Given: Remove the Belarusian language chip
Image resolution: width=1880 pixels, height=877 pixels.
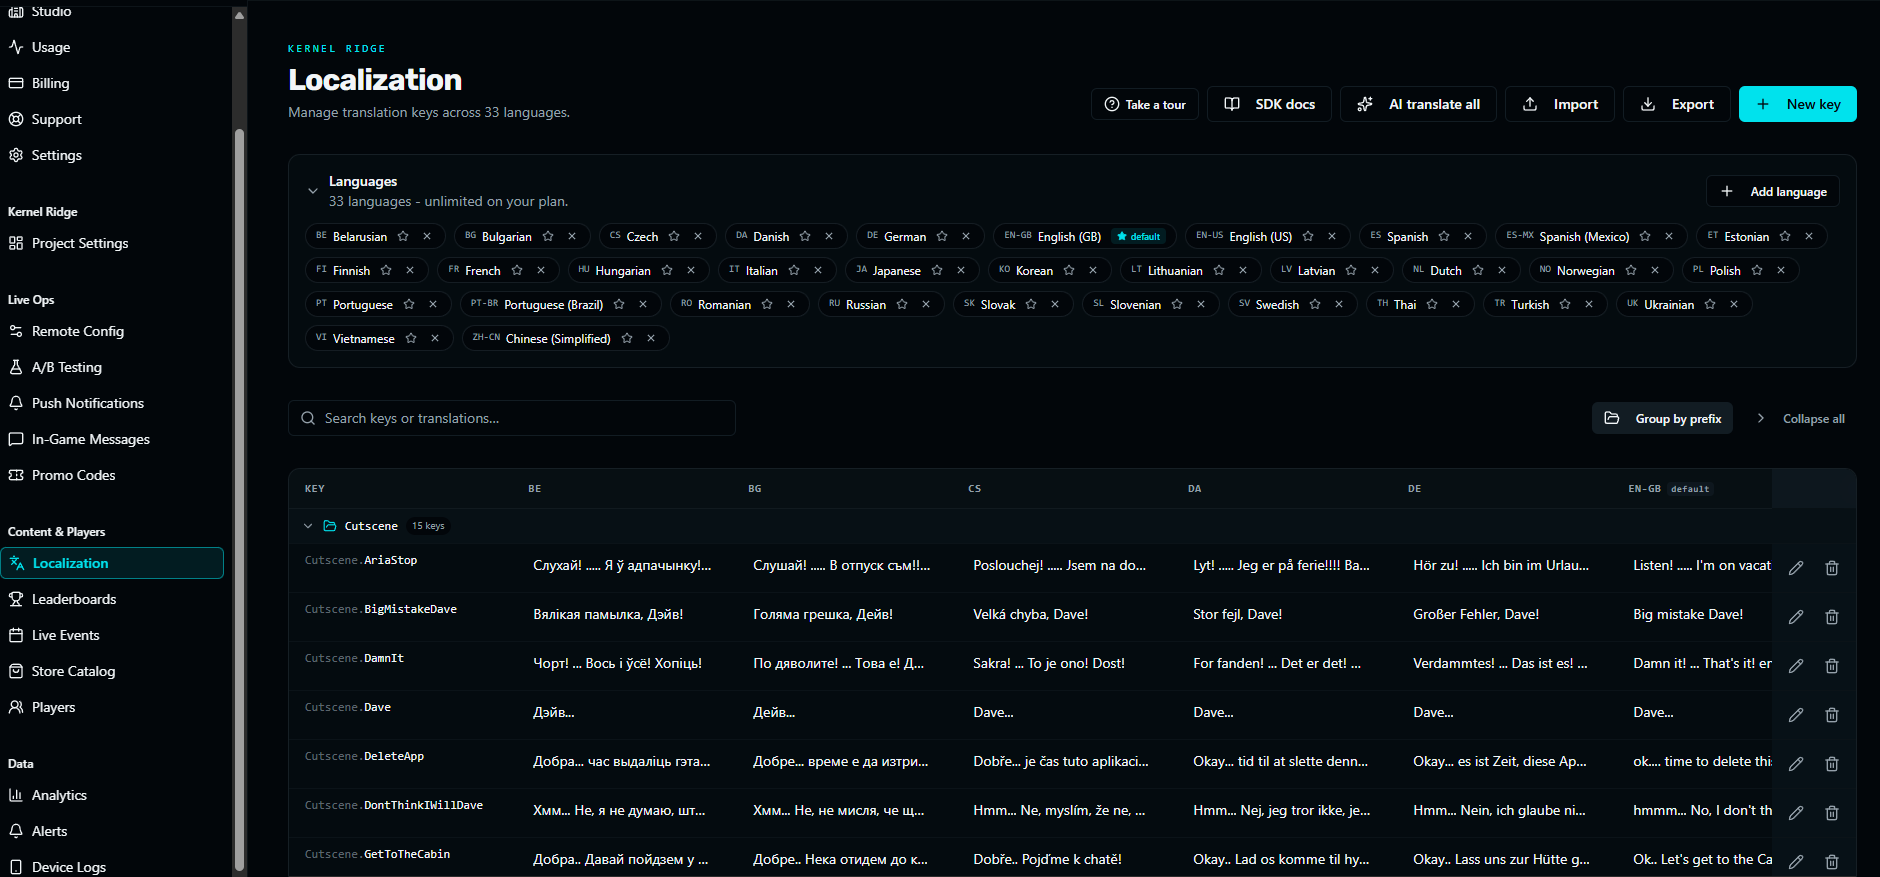Looking at the screenshot, I should (x=427, y=237).
